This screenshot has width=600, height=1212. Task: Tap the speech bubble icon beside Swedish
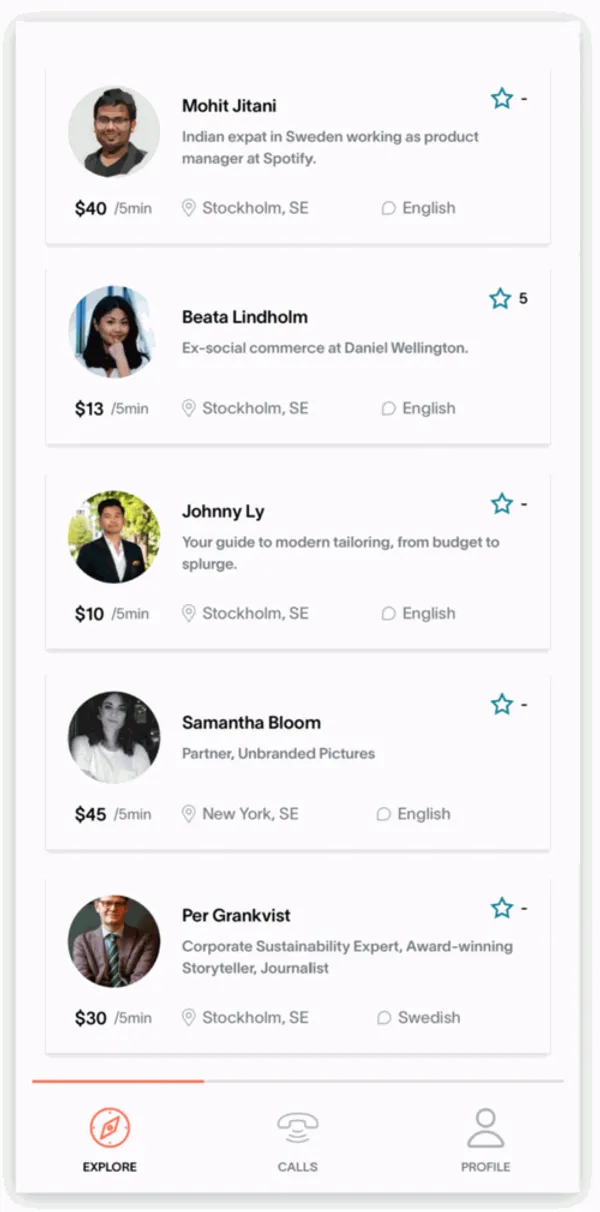[383, 1018]
